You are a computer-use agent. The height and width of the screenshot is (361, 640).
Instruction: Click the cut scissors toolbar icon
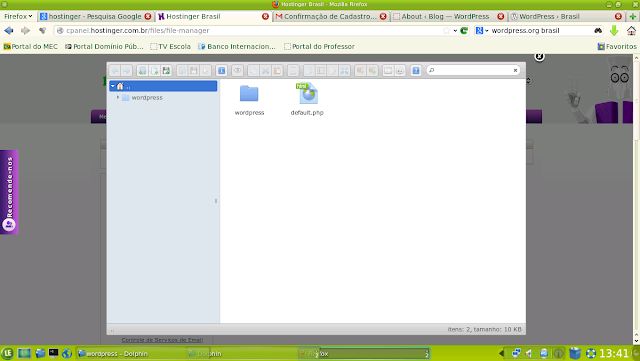tap(265, 71)
